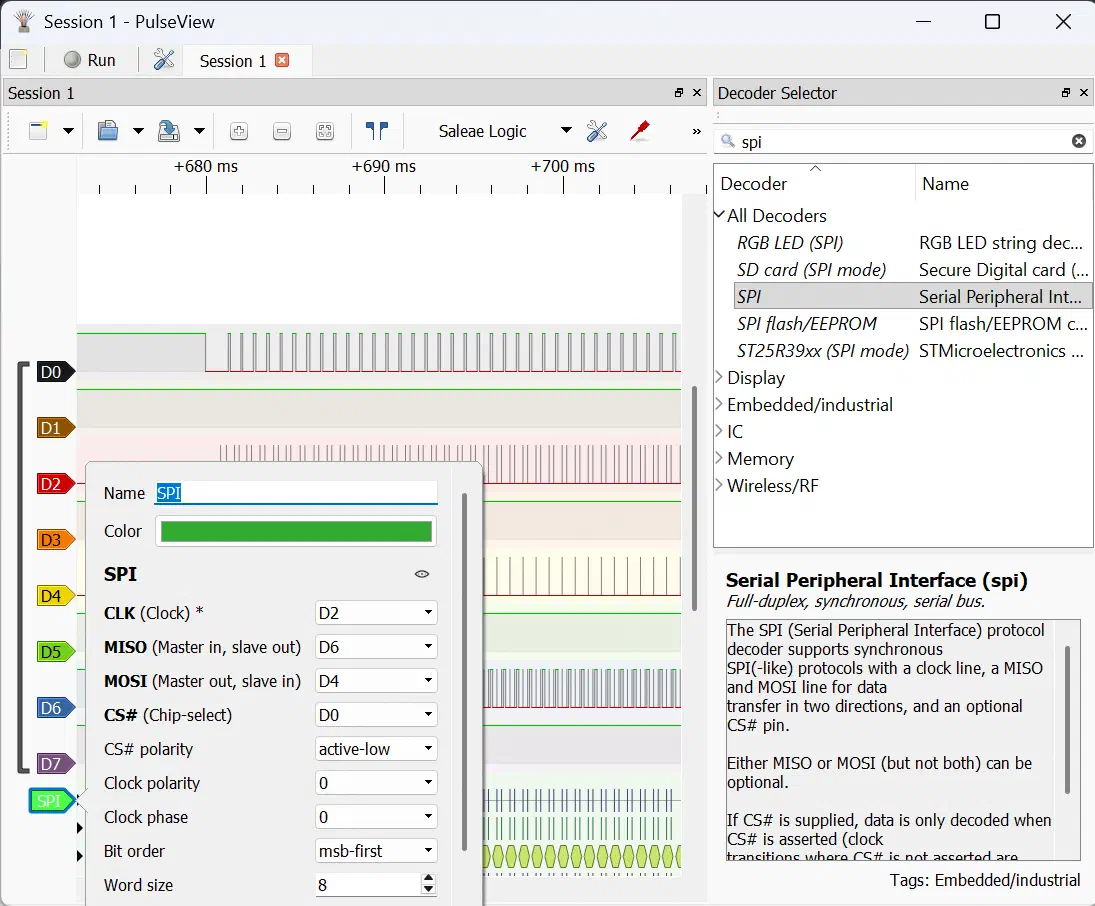Click the save capture icon
Image resolution: width=1095 pixels, height=906 pixels.
pos(168,131)
